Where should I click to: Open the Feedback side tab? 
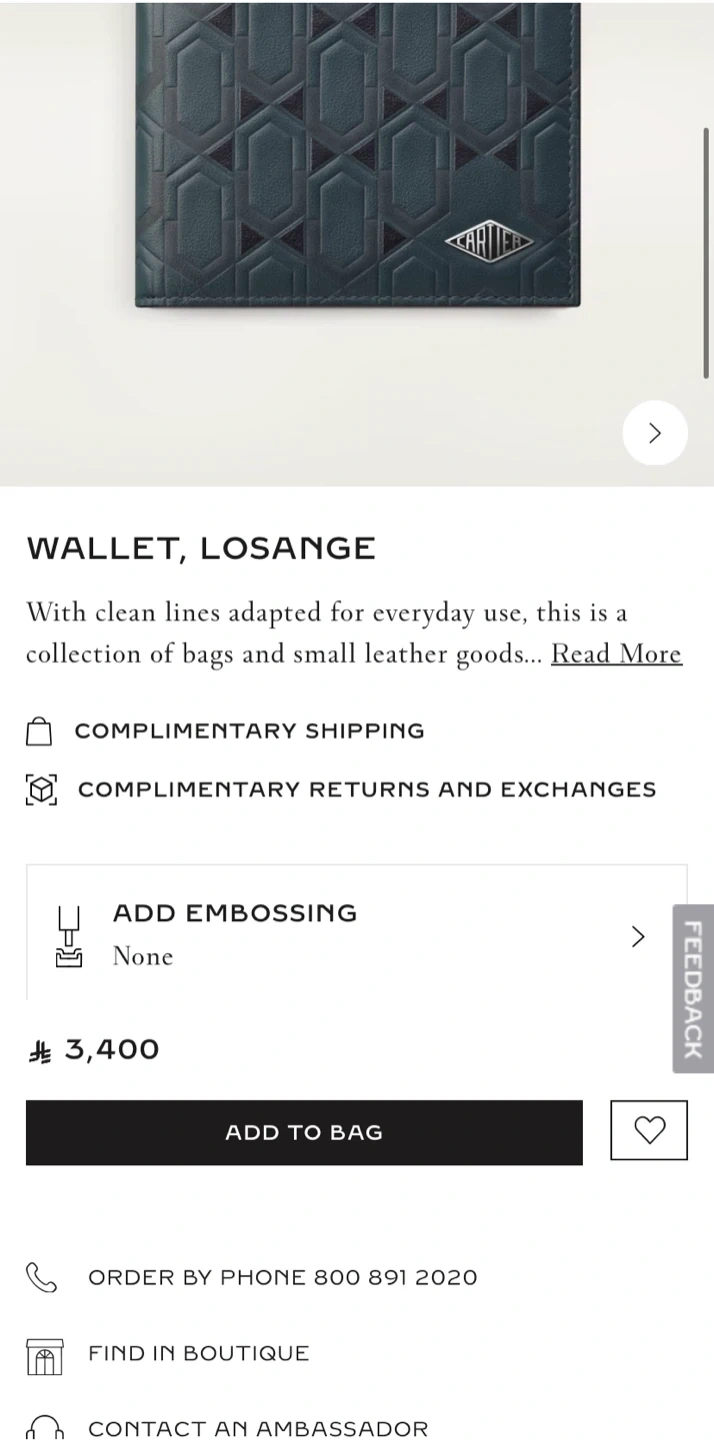(x=692, y=988)
